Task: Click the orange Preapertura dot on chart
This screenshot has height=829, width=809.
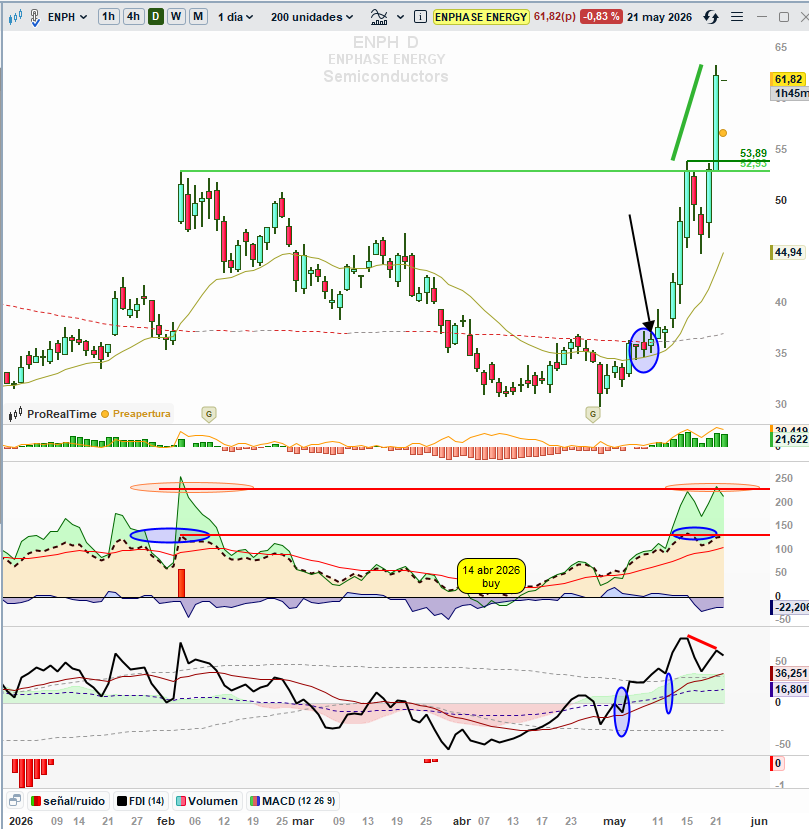Action: [723, 133]
